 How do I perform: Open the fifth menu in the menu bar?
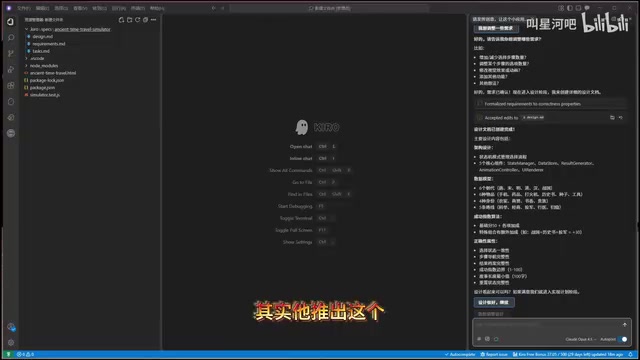click(x=99, y=8)
